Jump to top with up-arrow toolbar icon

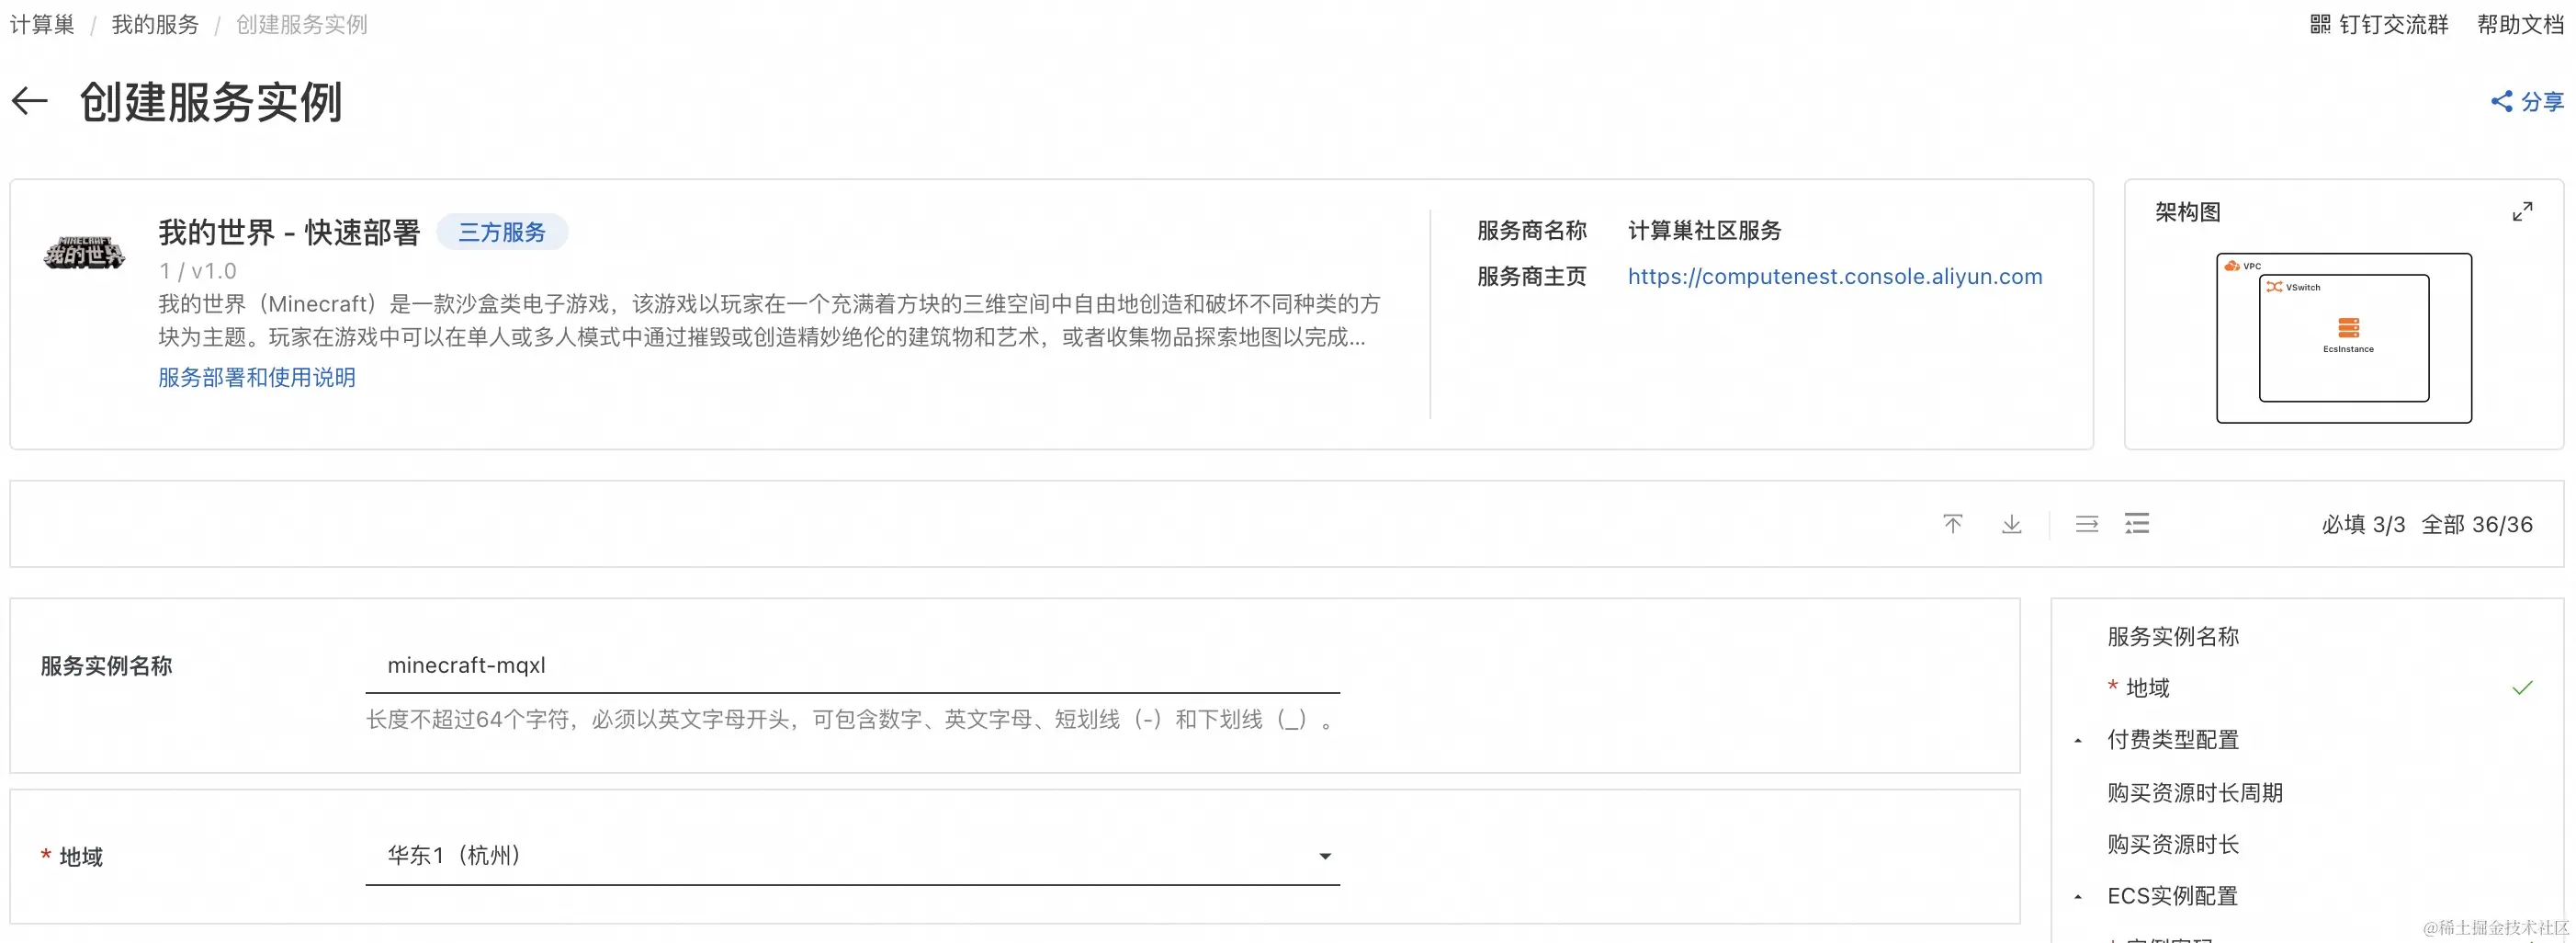tap(1952, 524)
